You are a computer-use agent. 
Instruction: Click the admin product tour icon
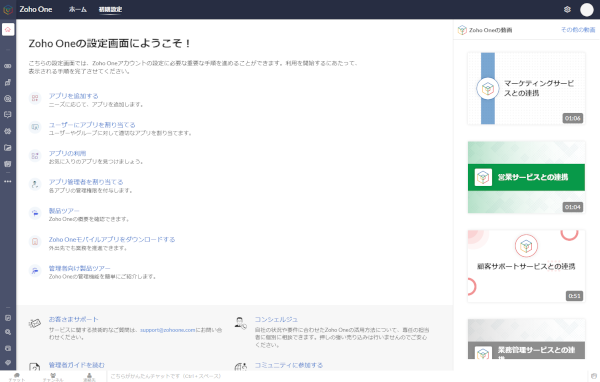35,271
